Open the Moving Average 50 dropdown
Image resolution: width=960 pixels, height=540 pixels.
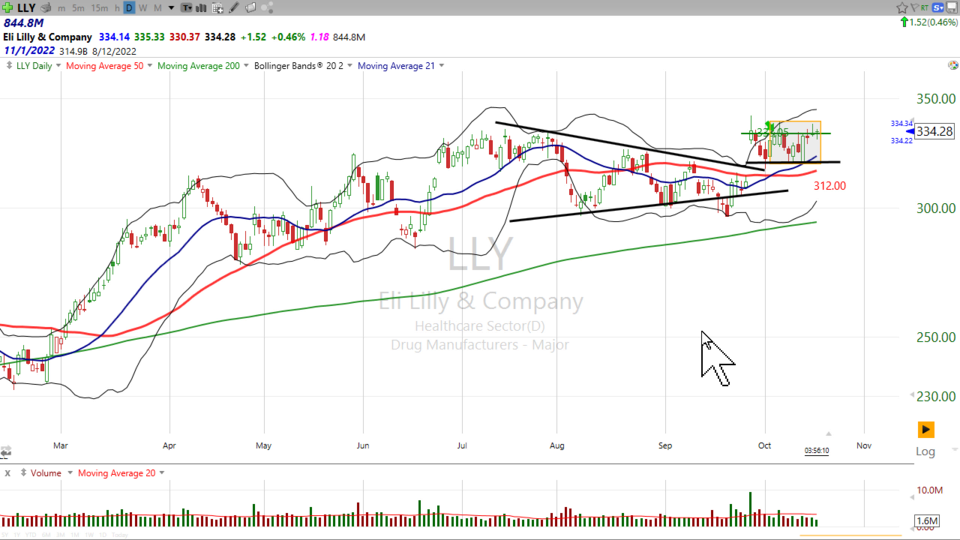tap(106, 66)
